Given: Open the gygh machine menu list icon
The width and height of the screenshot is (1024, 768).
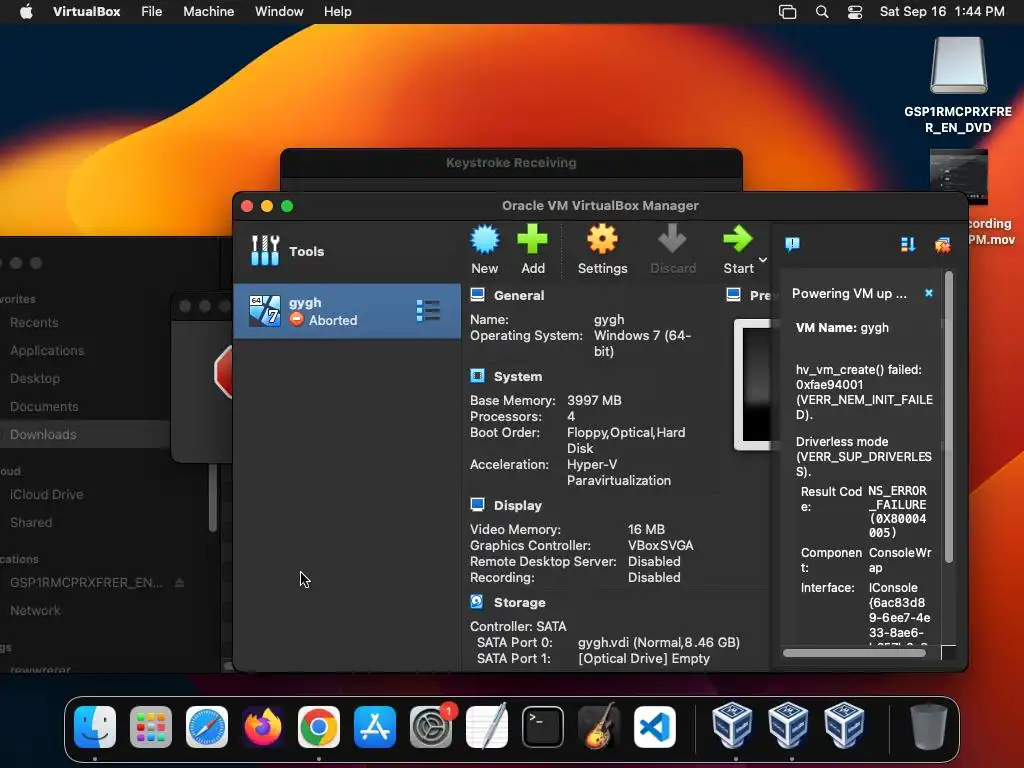Looking at the screenshot, I should click(x=428, y=311).
